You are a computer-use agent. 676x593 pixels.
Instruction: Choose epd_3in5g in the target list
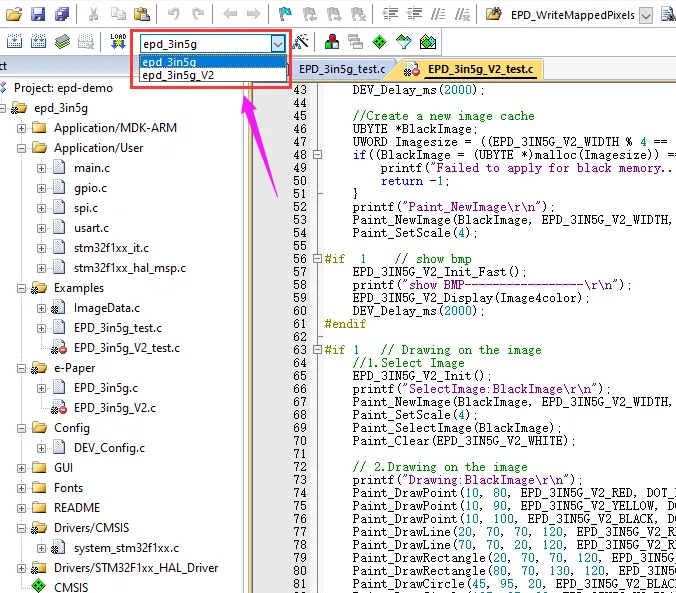213,62
